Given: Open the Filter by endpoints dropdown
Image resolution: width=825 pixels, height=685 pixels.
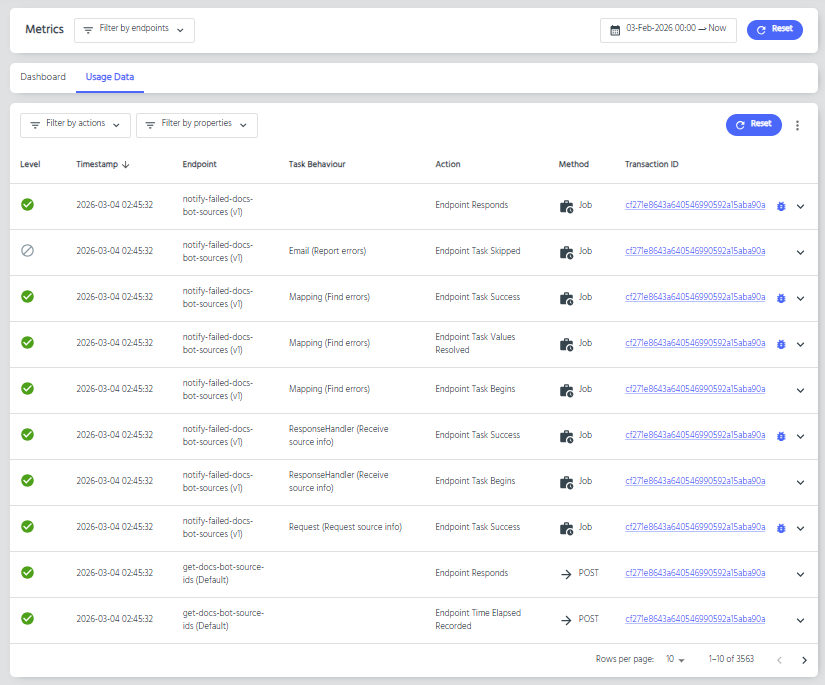Looking at the screenshot, I should pos(134,30).
